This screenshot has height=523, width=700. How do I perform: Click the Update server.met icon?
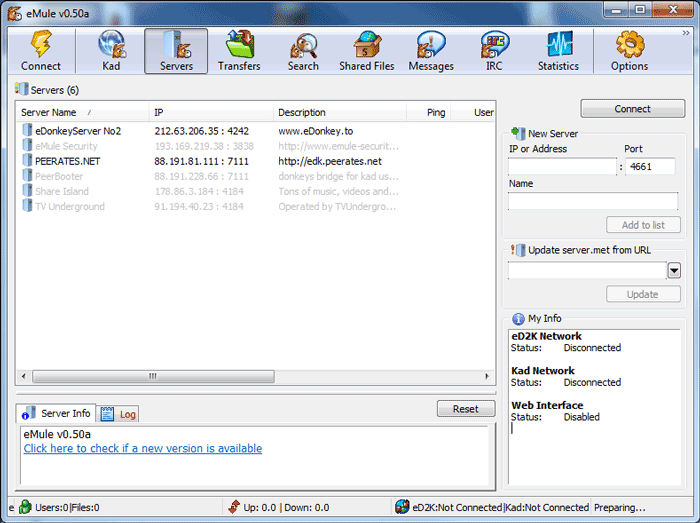point(518,250)
